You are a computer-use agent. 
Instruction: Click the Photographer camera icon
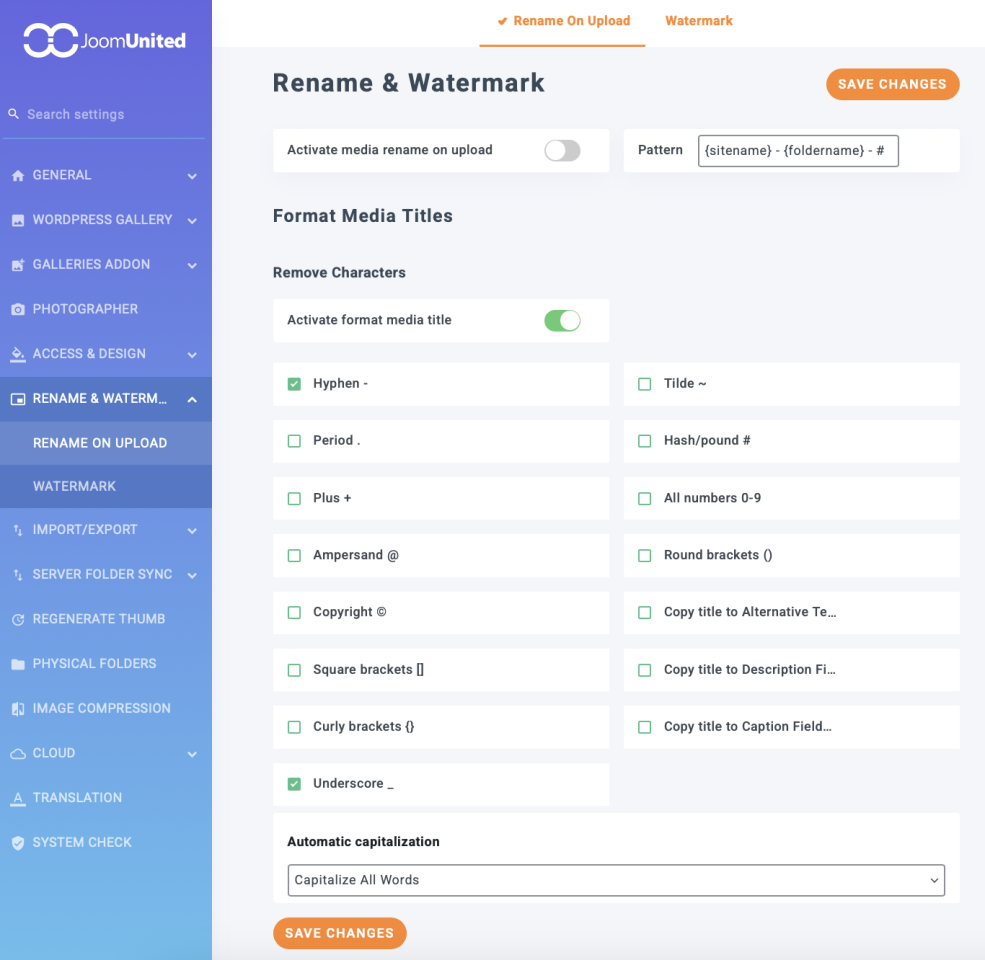coord(18,310)
